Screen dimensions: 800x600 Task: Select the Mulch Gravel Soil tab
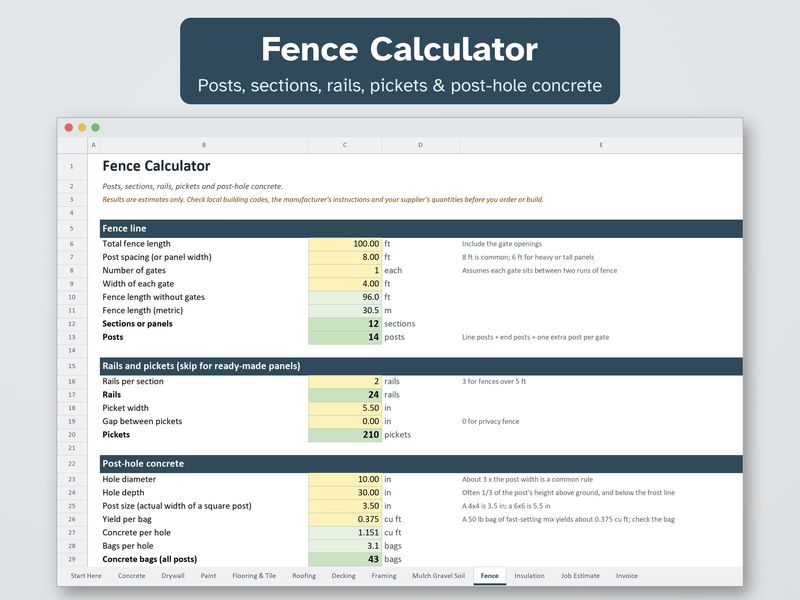[438, 576]
